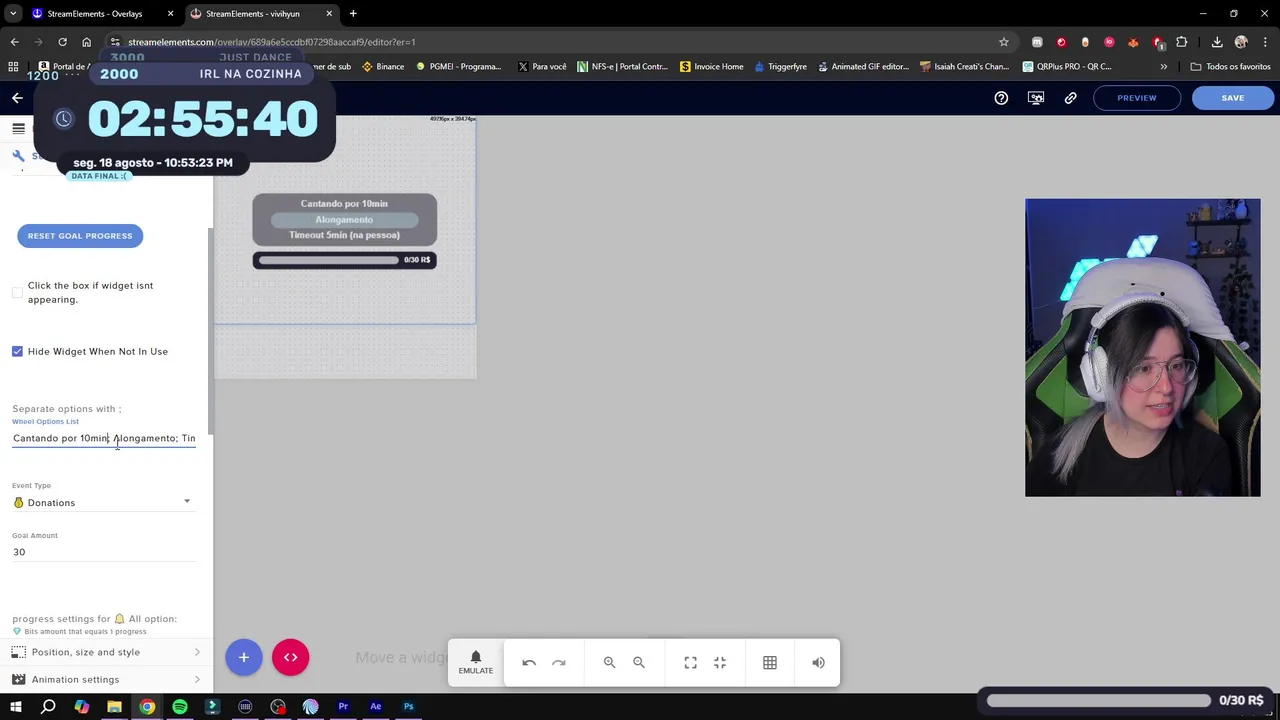The width and height of the screenshot is (1280, 720).
Task: Open Spotify from the taskbar
Action: (180, 707)
